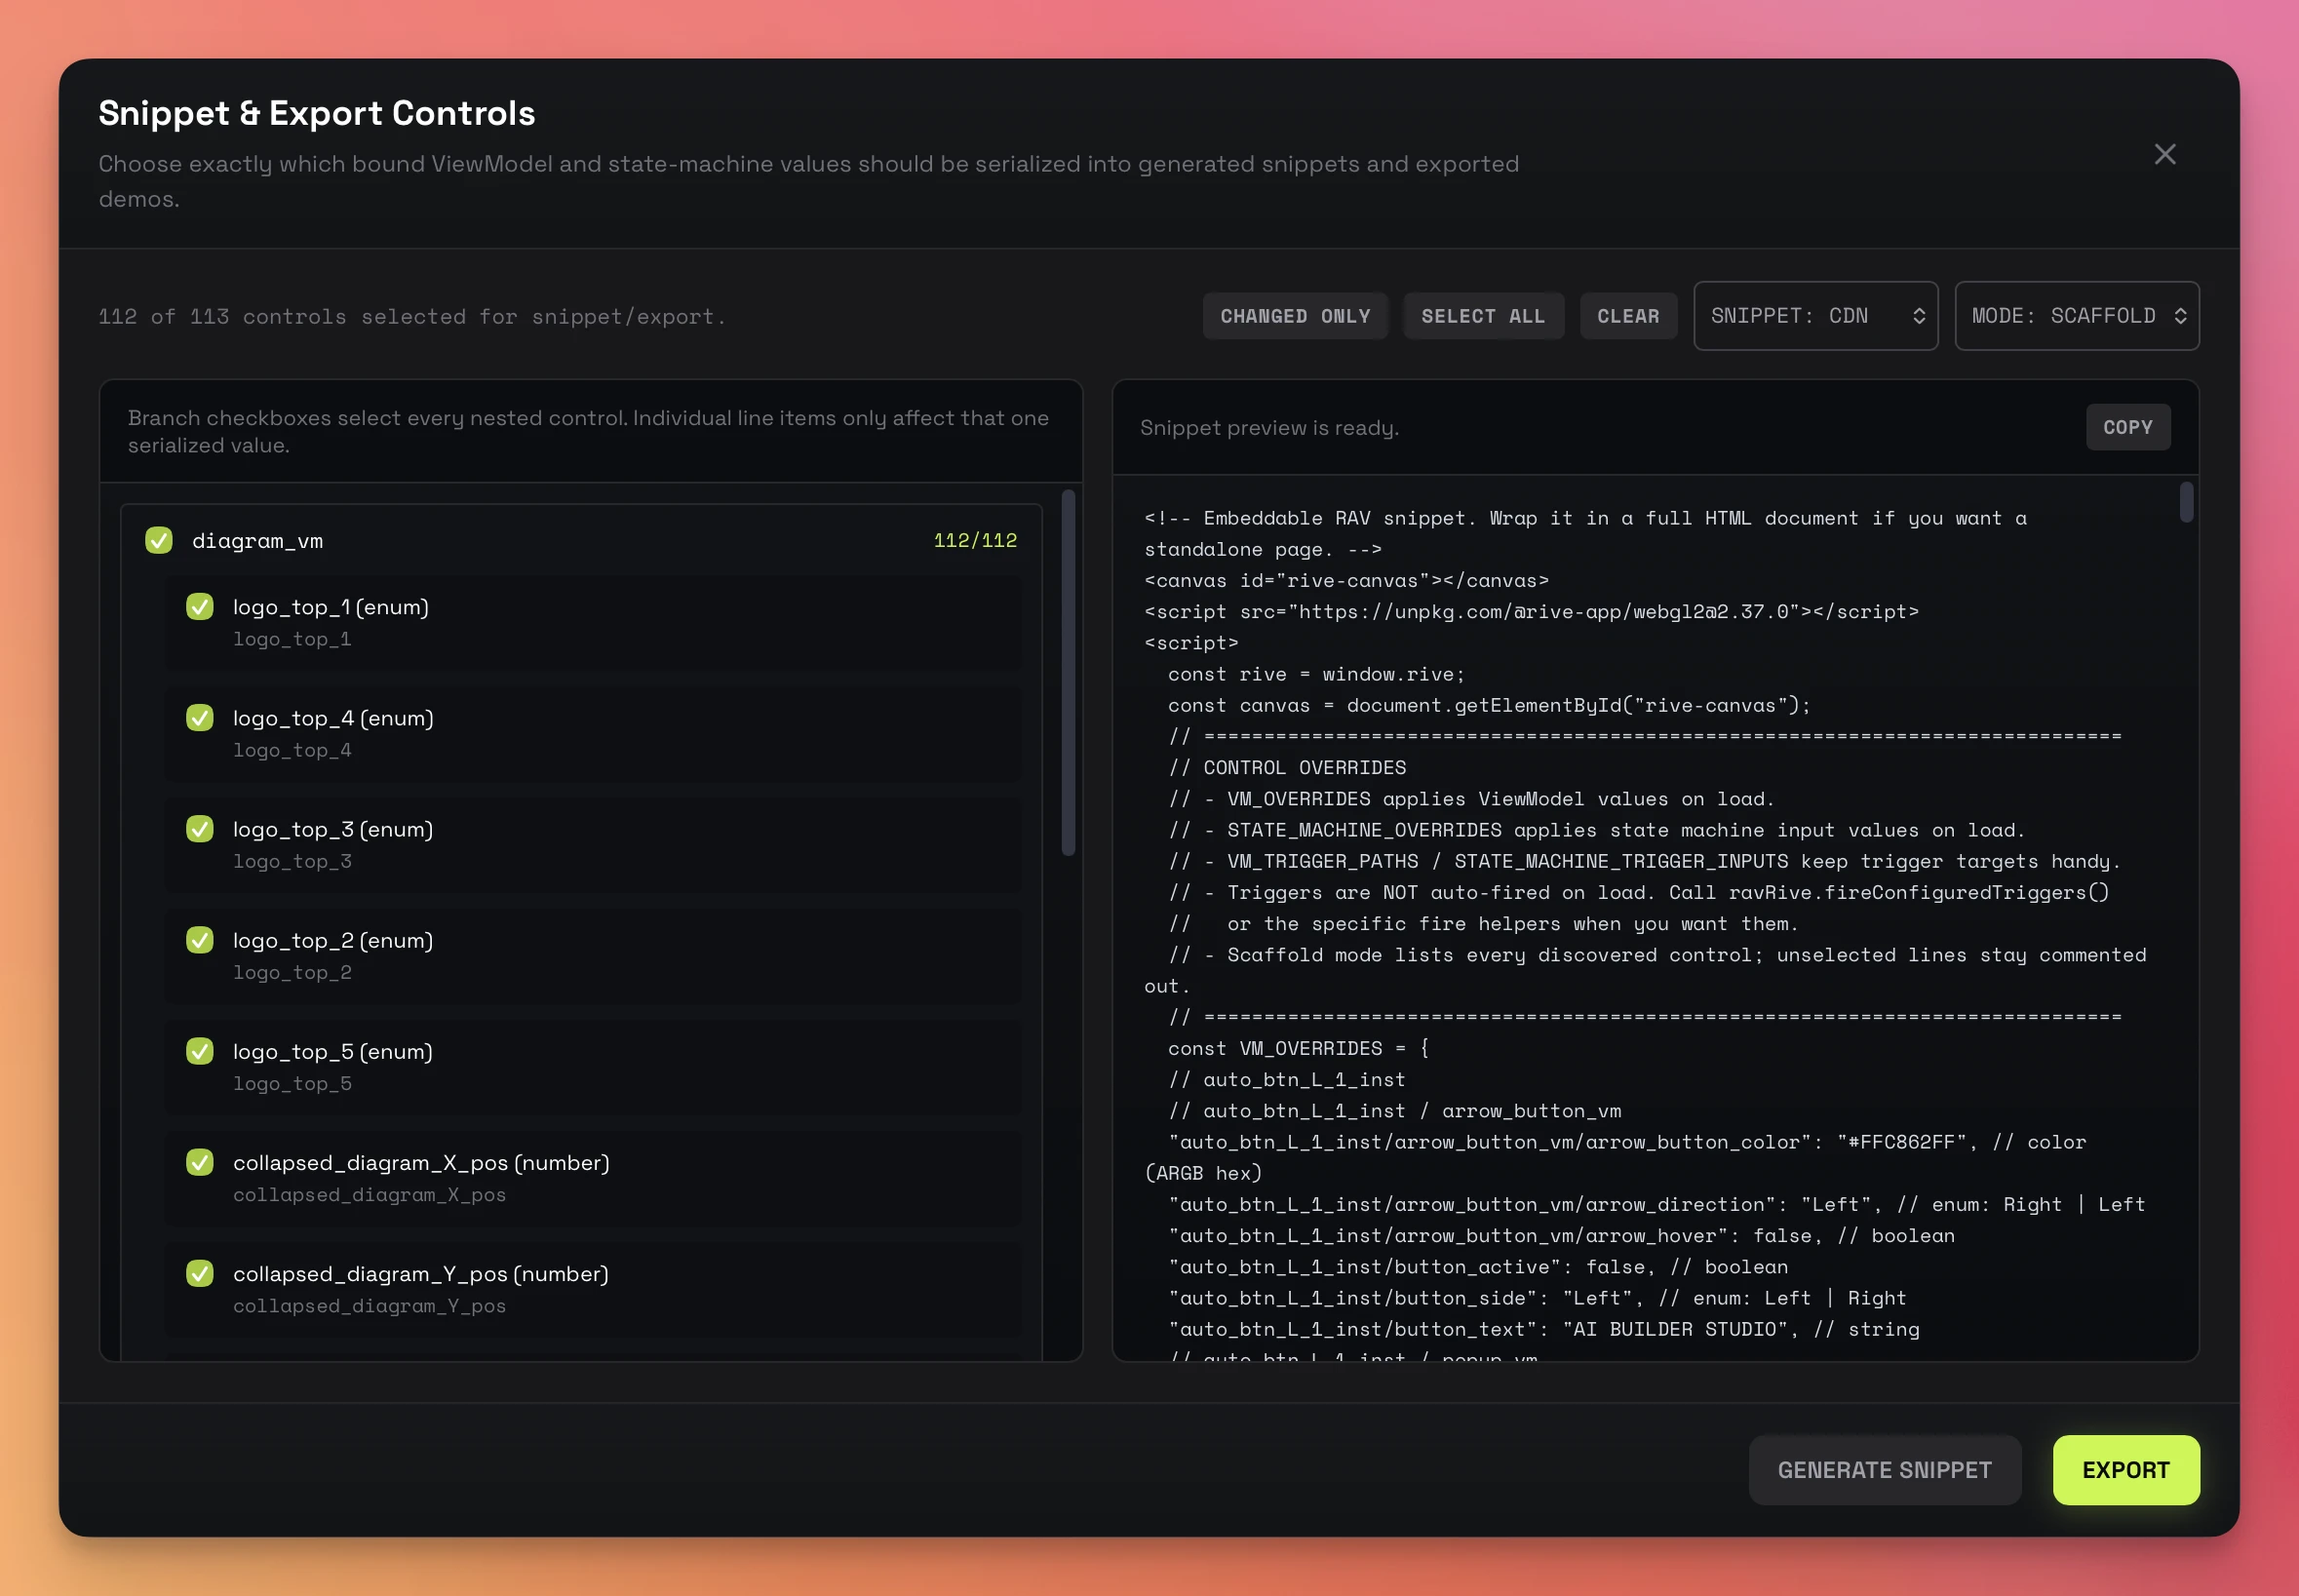Select the diagram_vm label

point(257,541)
